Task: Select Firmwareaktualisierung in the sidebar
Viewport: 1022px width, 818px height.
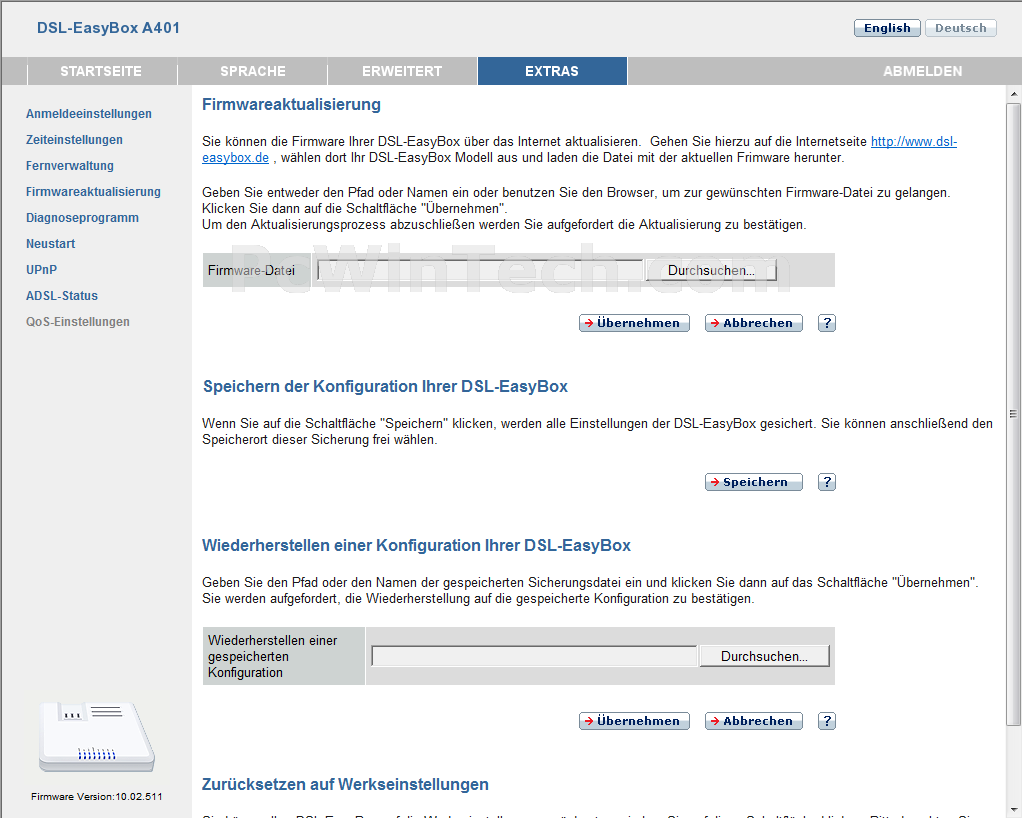Action: (93, 192)
